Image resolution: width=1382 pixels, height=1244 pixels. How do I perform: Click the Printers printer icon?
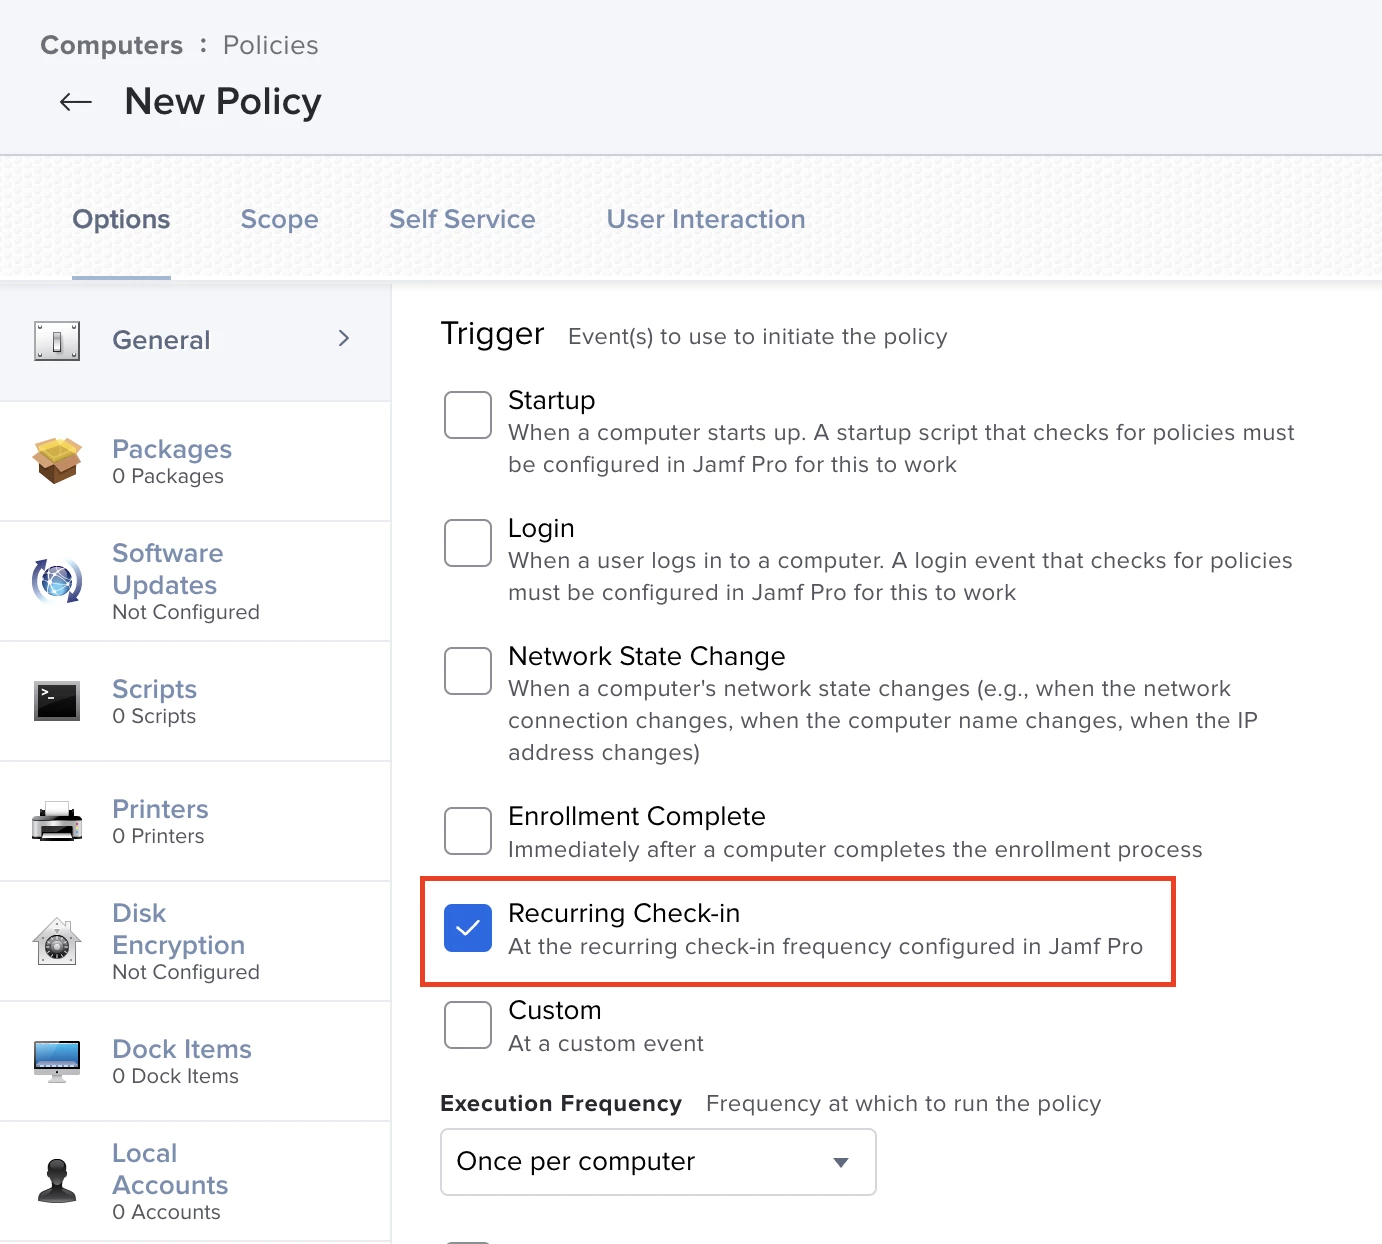(x=57, y=821)
